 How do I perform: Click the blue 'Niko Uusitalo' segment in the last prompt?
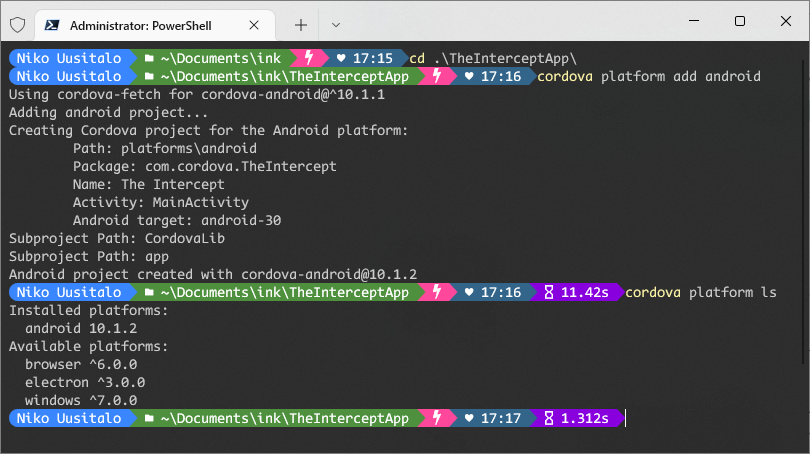click(x=69, y=418)
